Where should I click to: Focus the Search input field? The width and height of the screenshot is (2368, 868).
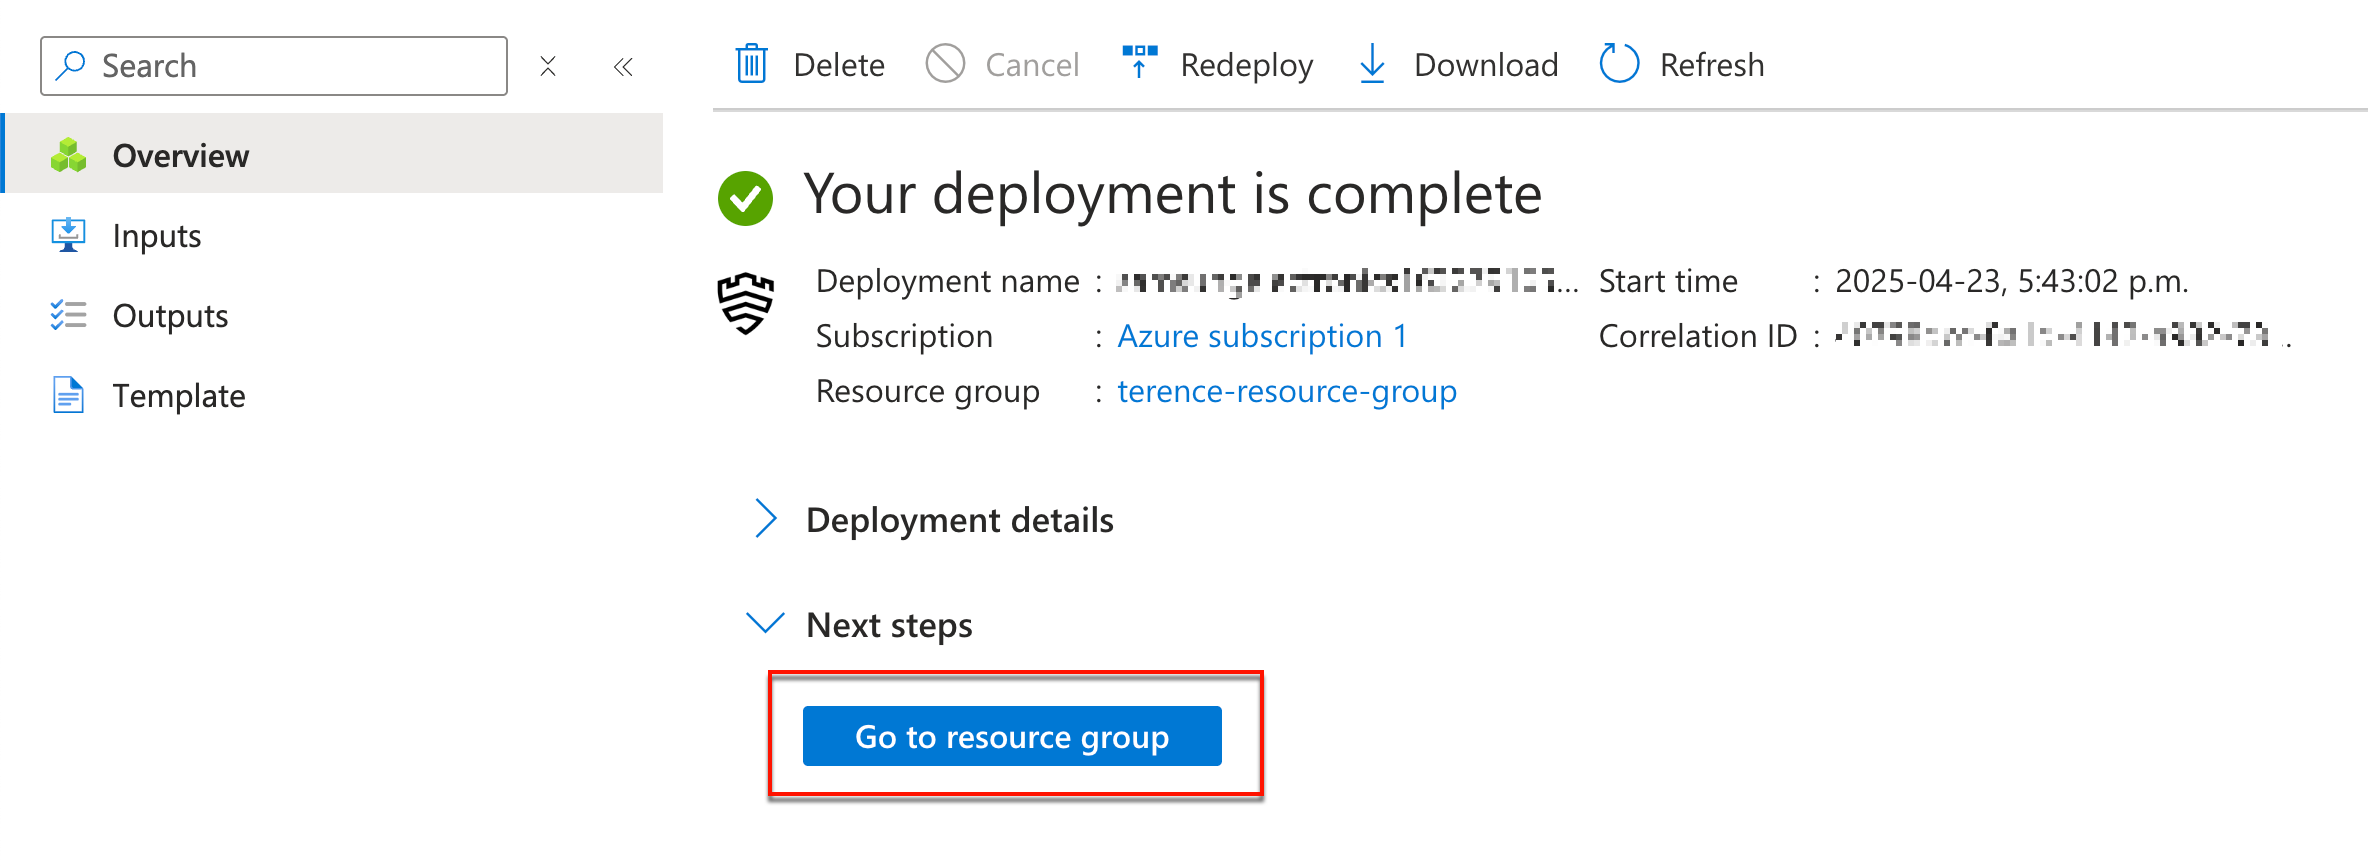(290, 66)
